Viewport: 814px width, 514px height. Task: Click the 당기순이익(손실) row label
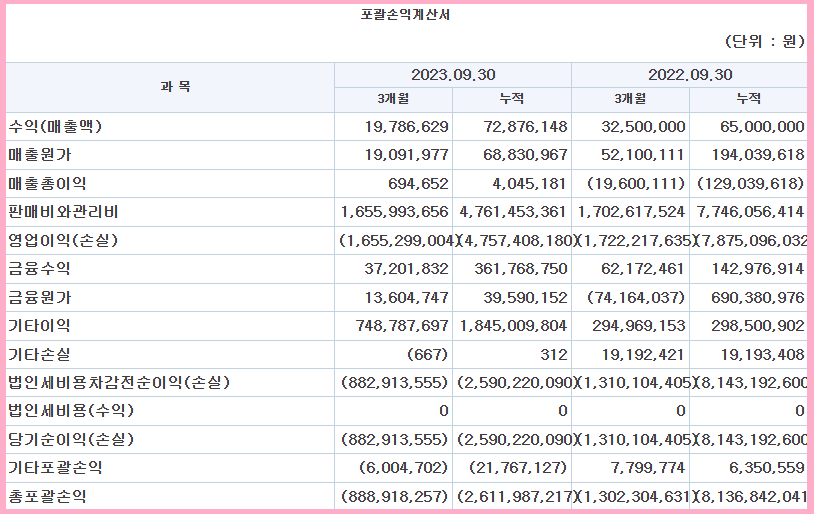pos(71,440)
